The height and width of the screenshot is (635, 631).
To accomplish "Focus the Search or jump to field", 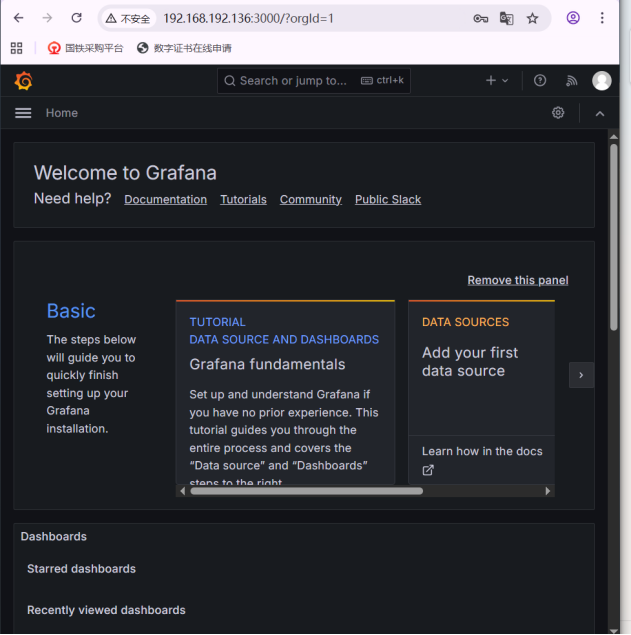I will [x=314, y=81].
